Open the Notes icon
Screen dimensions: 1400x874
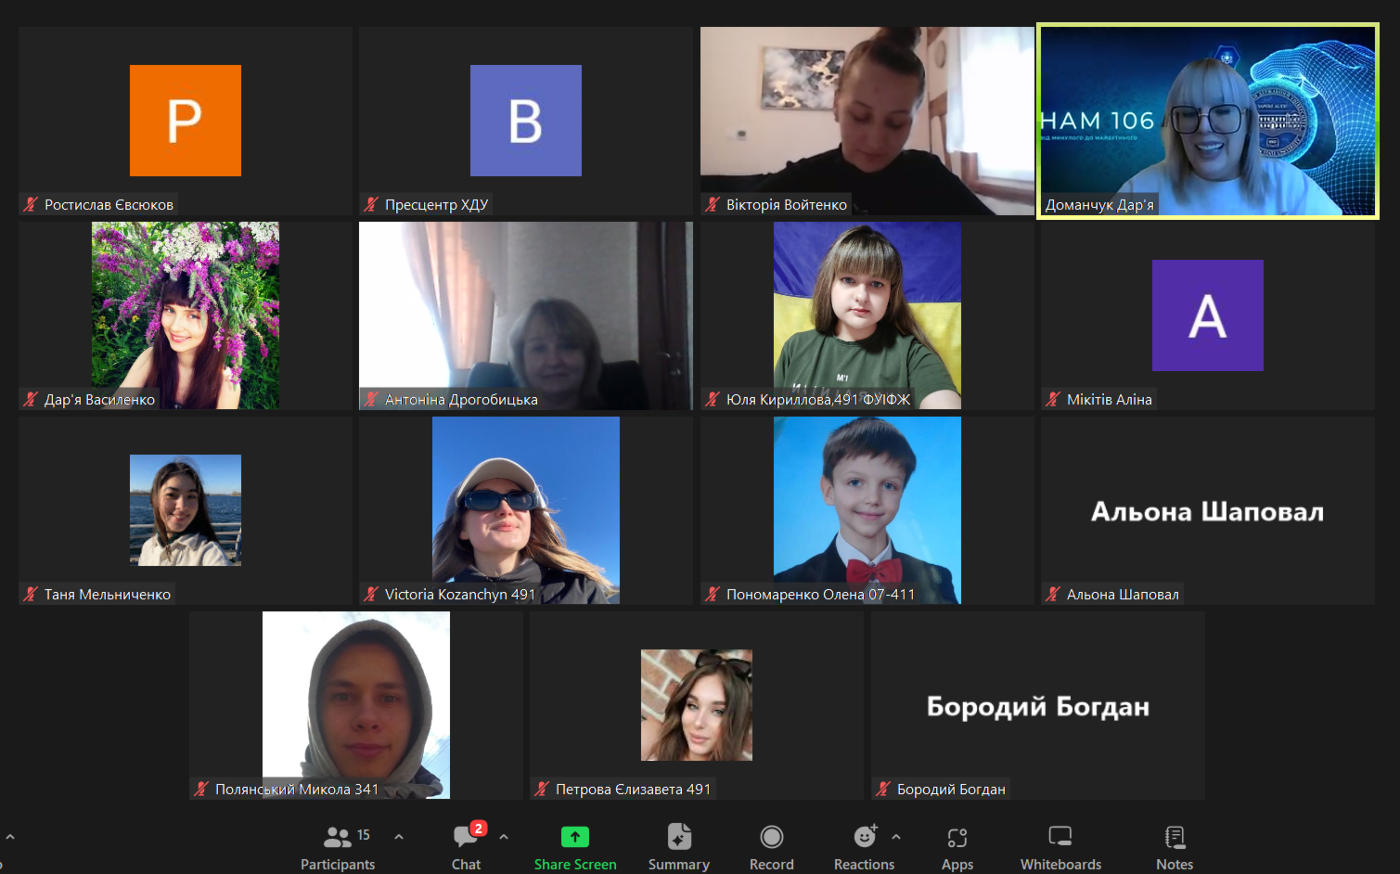[1175, 837]
